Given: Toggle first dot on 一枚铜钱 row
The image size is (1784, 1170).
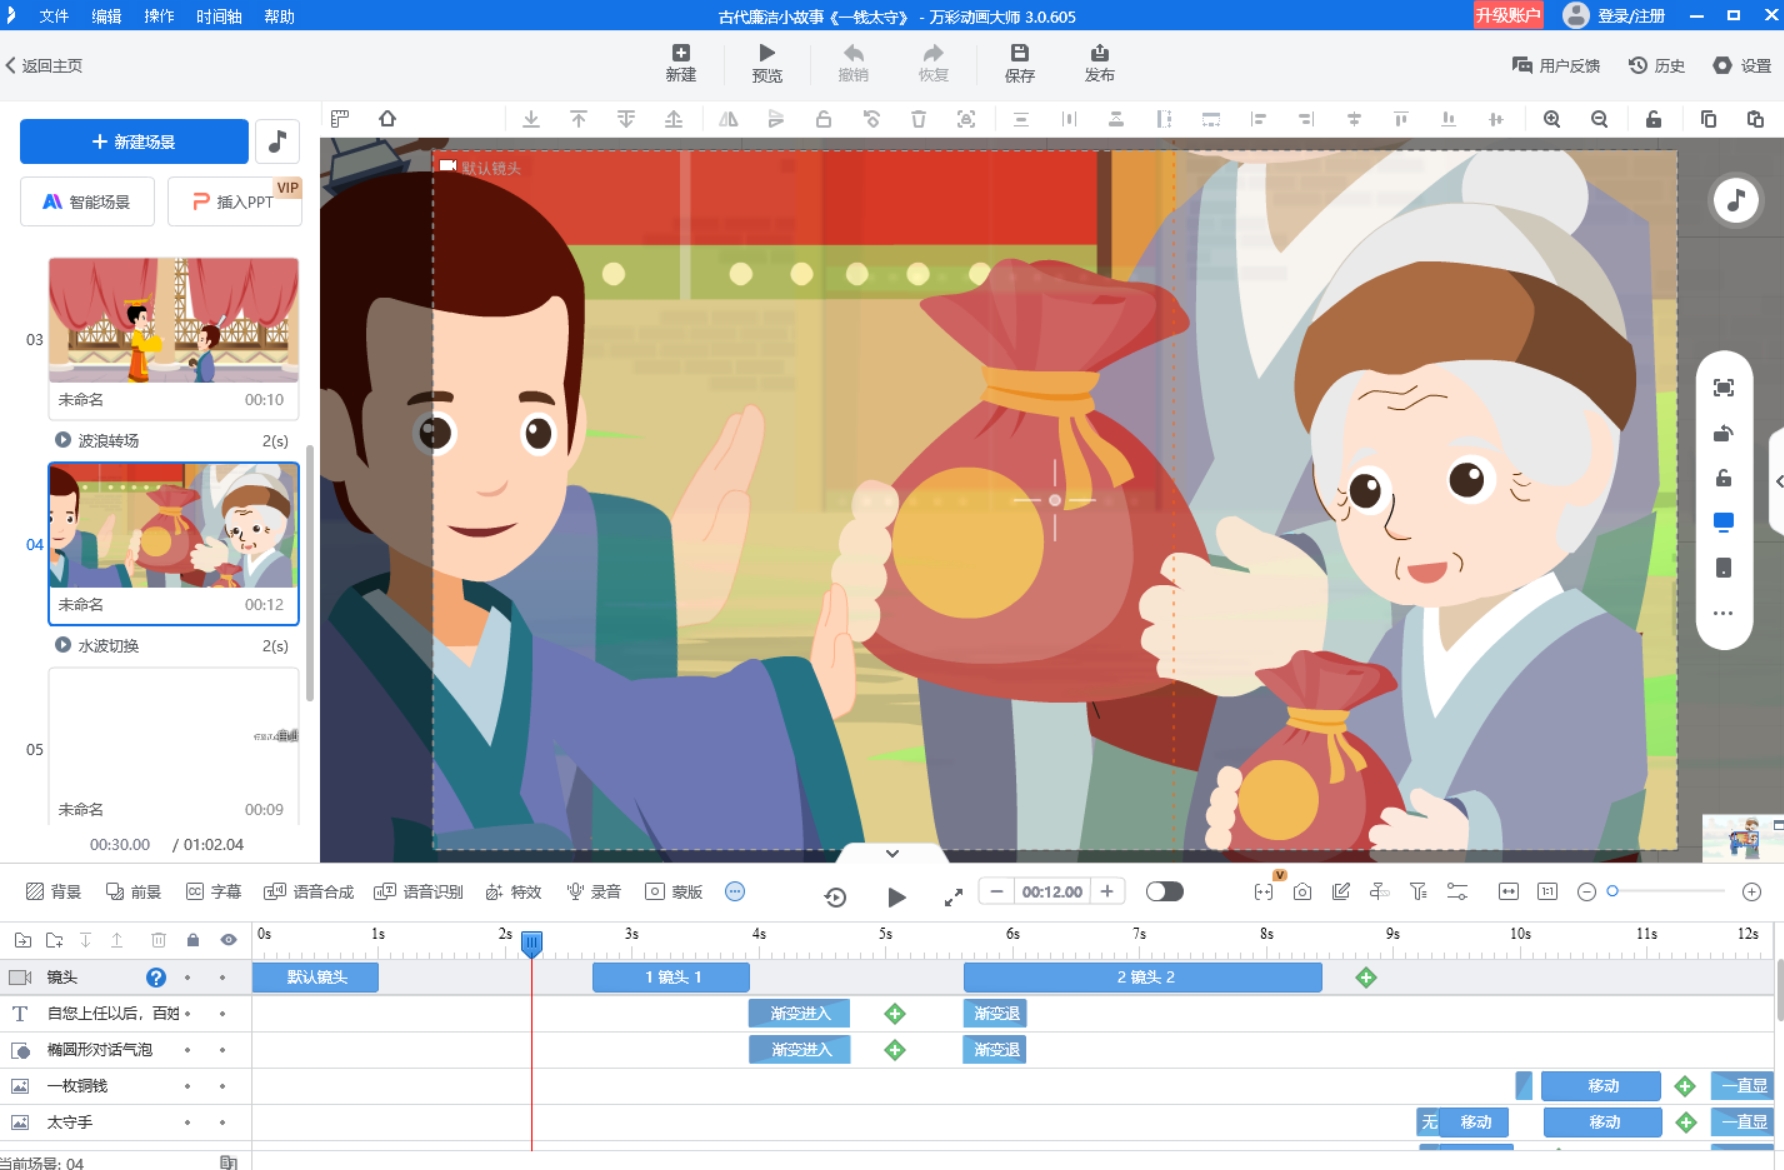Looking at the screenshot, I should [x=187, y=1086].
